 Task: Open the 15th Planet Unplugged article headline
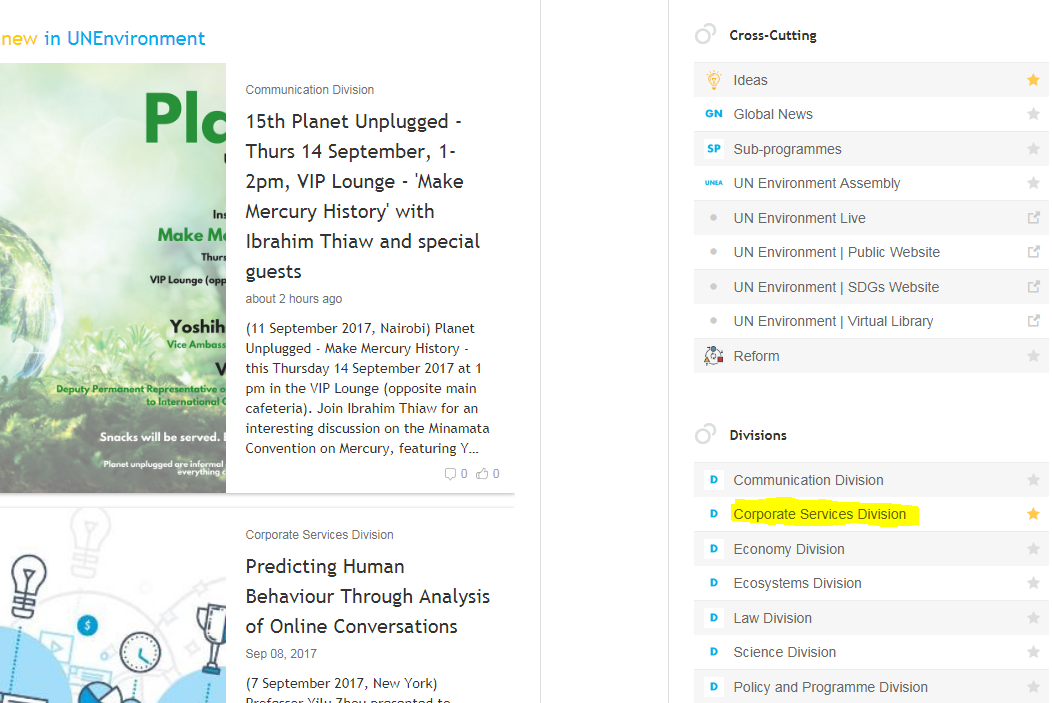coord(363,196)
